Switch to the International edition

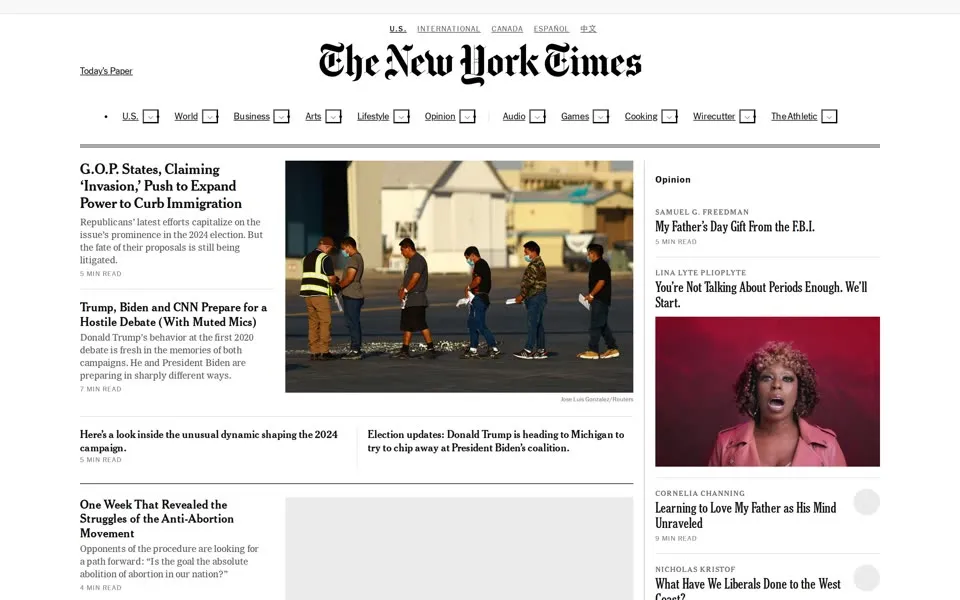pyautogui.click(x=449, y=29)
